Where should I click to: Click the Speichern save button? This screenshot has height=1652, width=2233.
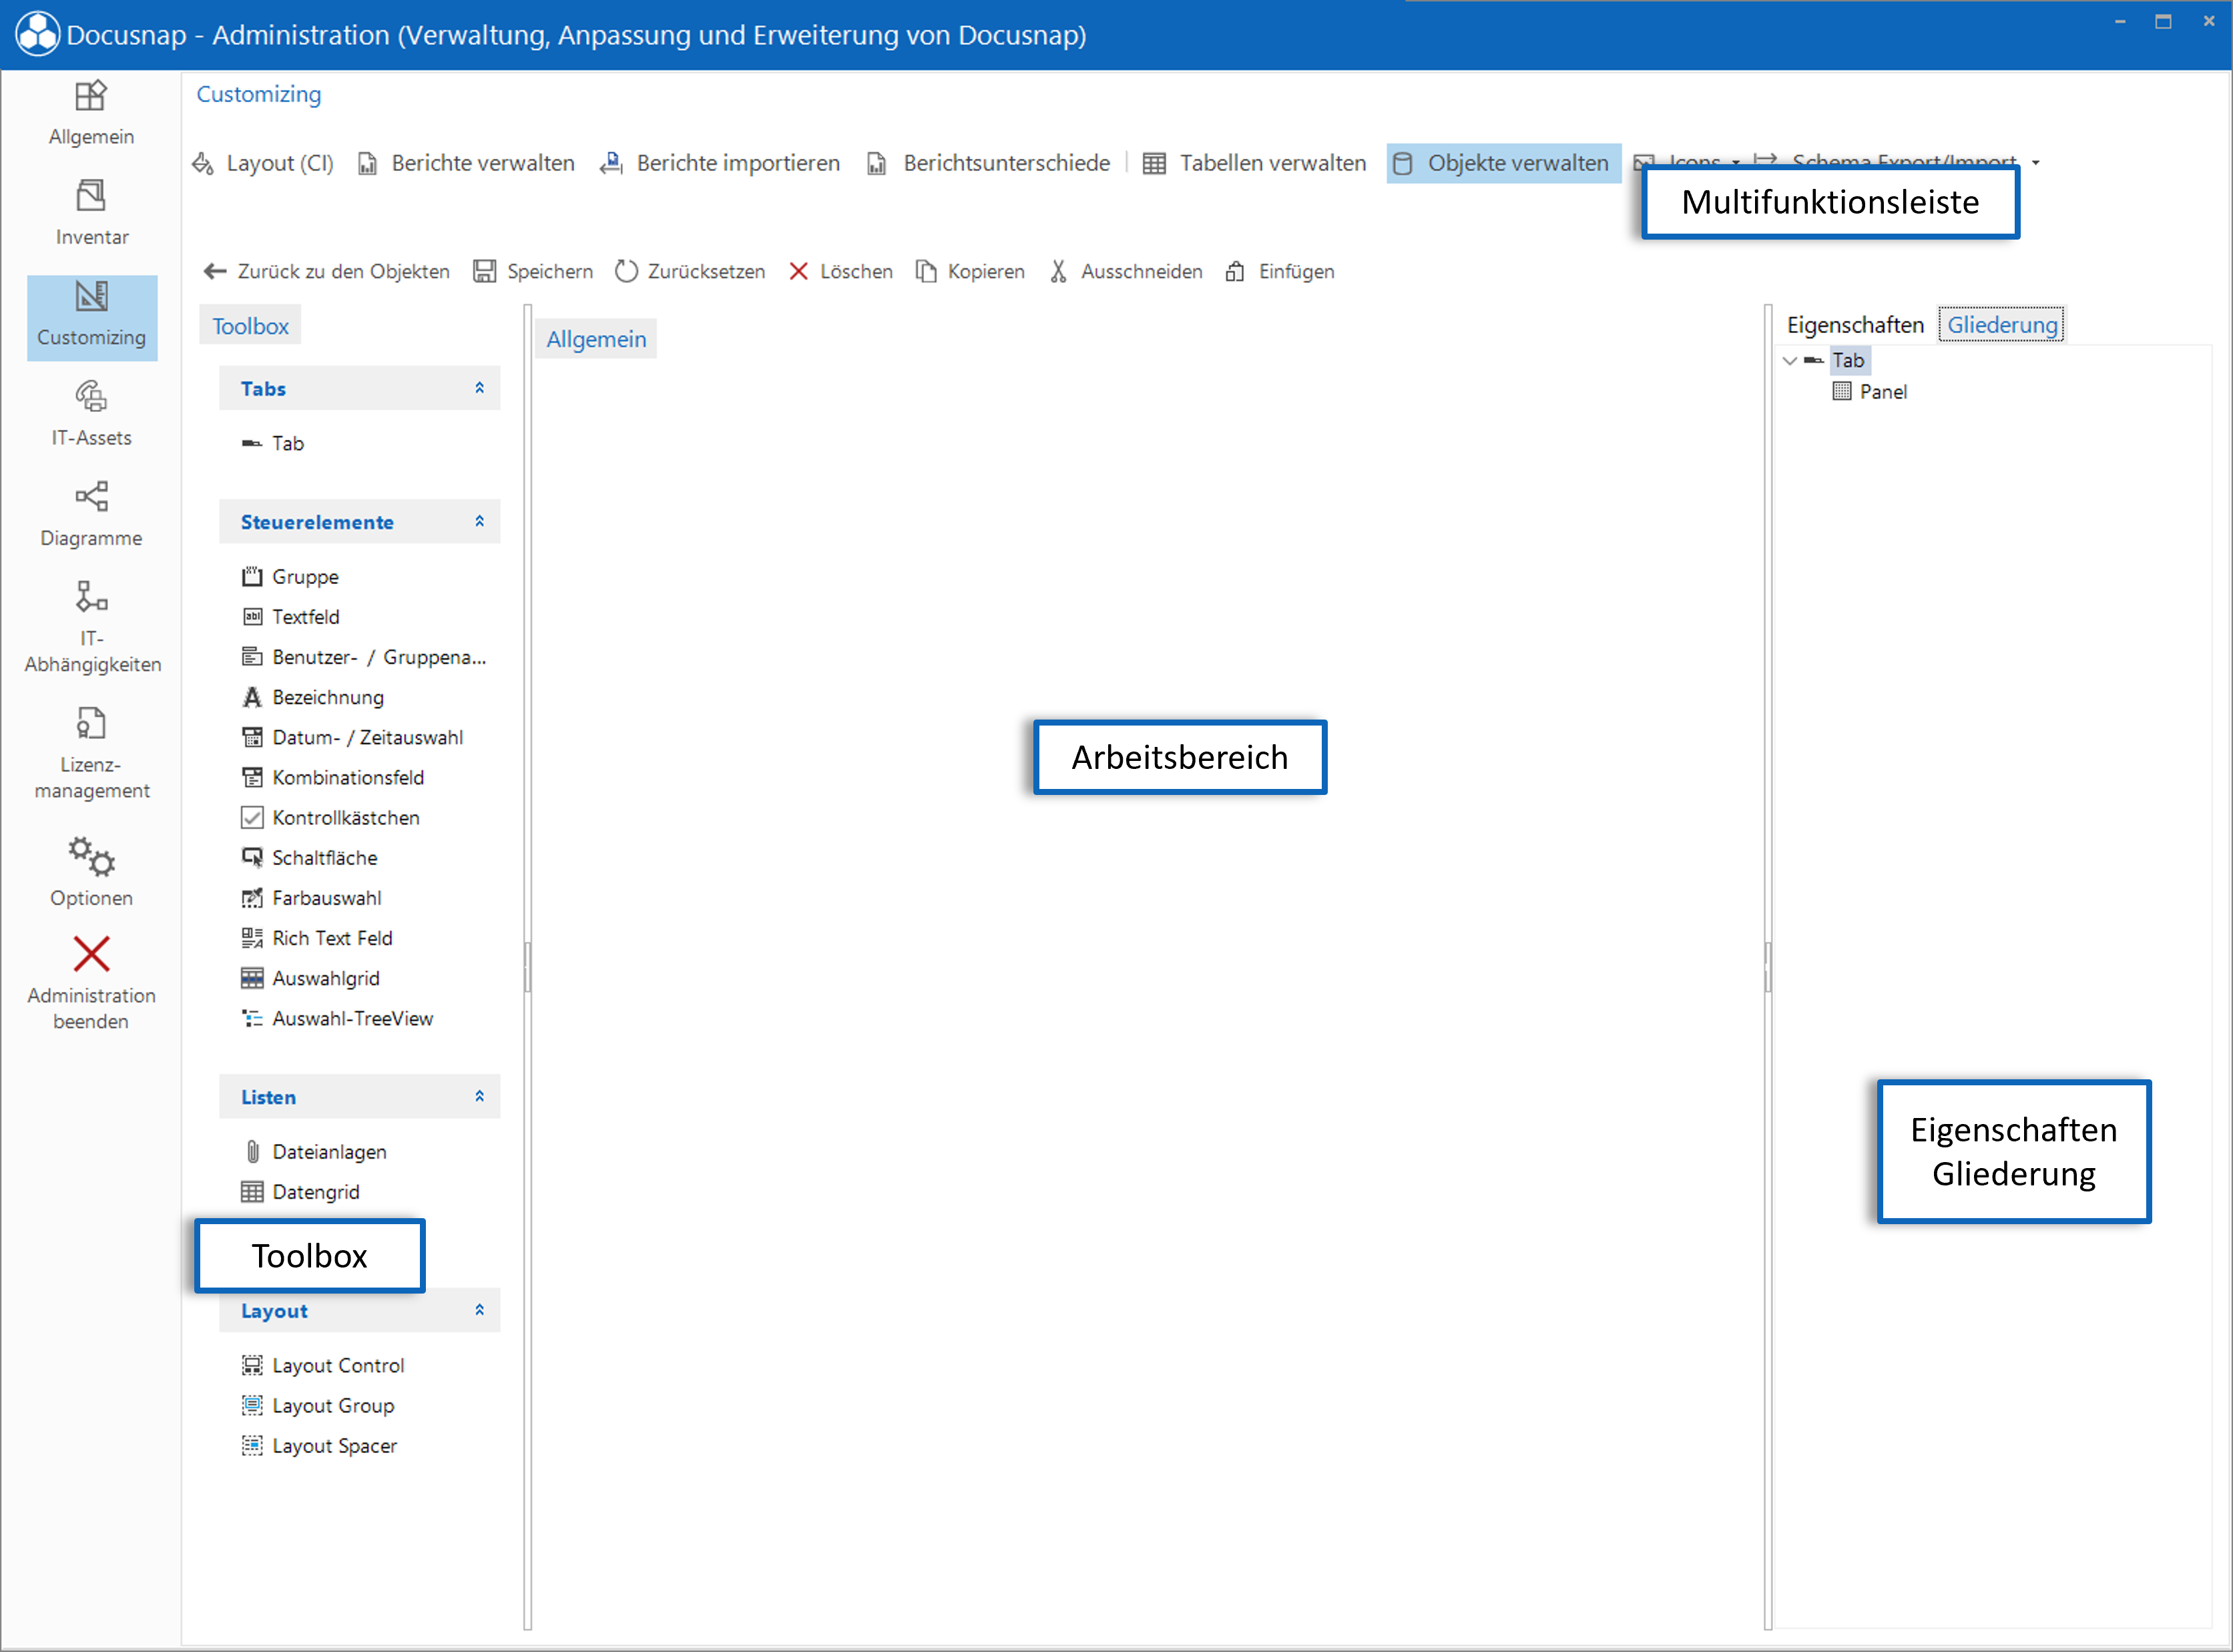point(533,271)
